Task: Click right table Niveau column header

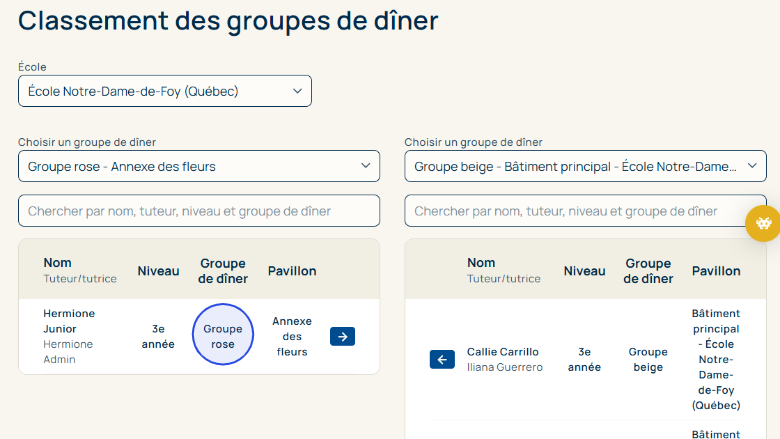Action: [584, 270]
